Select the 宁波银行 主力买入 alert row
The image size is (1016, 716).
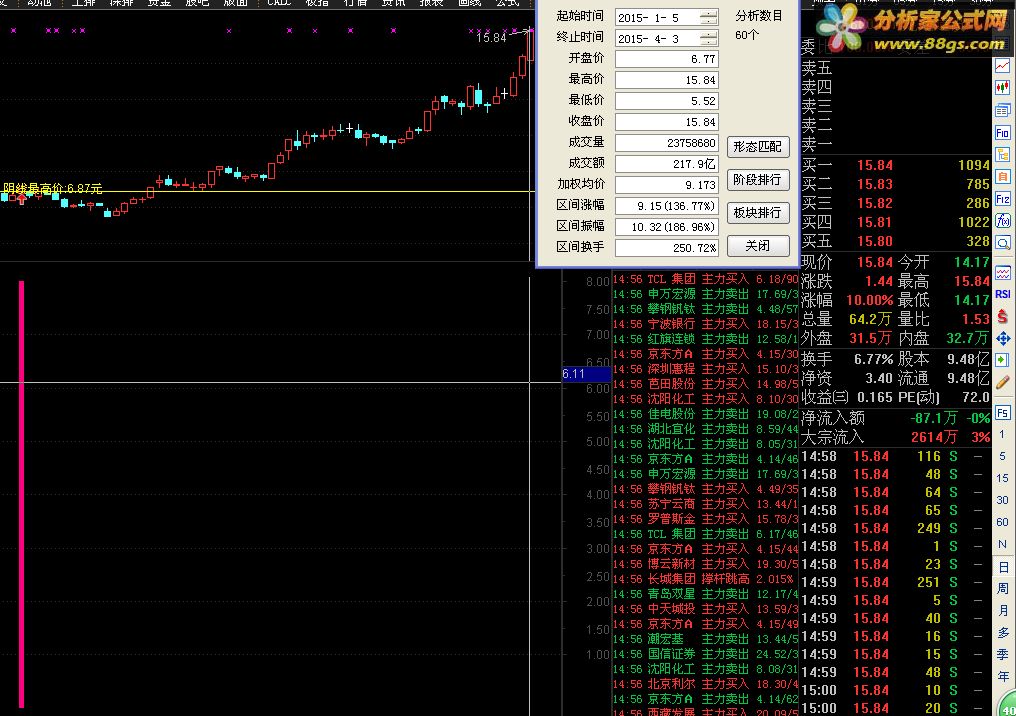click(706, 324)
